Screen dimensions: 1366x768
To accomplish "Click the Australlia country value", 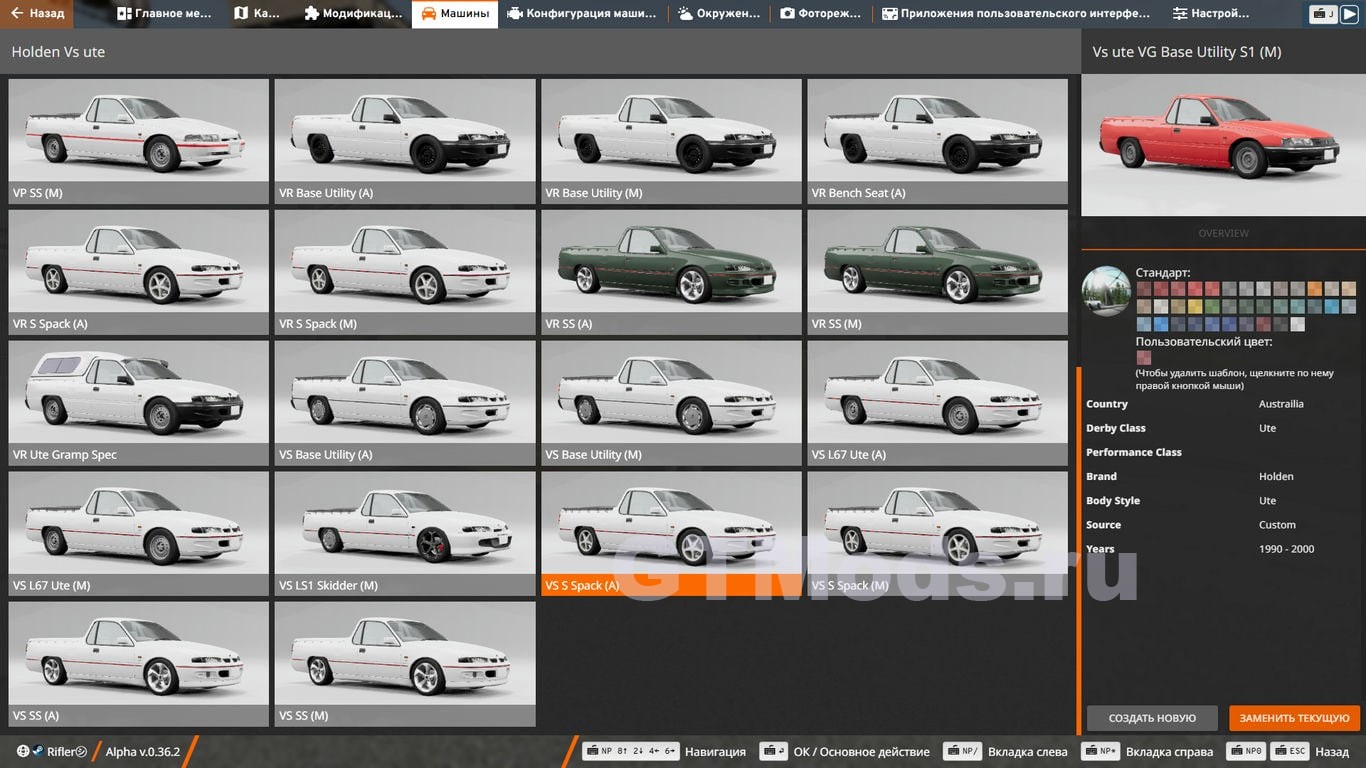I will tap(1281, 404).
